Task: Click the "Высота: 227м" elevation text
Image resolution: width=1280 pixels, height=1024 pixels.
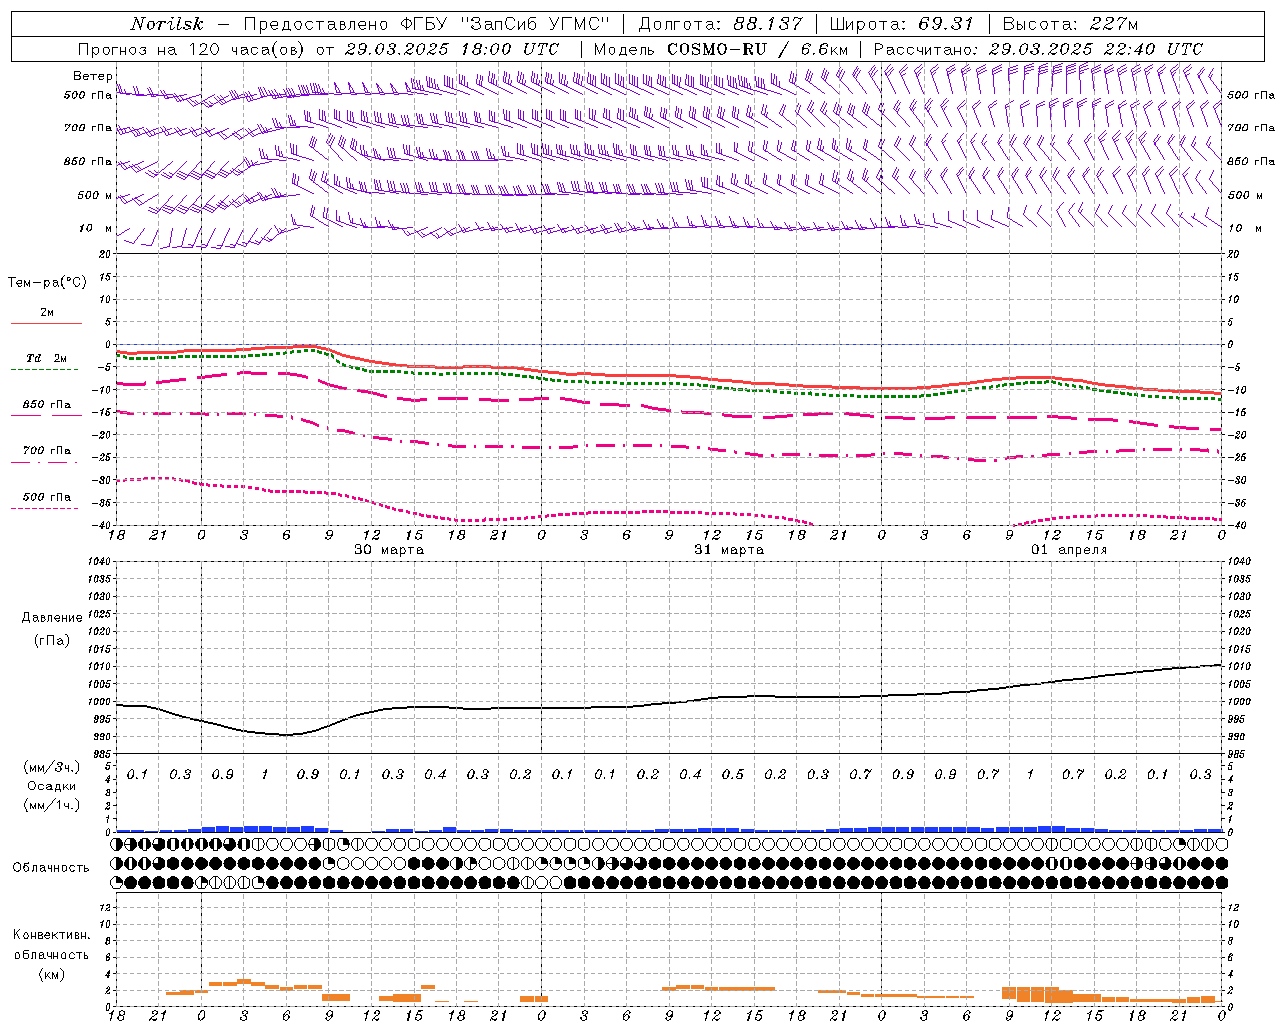Action: 1070,24
